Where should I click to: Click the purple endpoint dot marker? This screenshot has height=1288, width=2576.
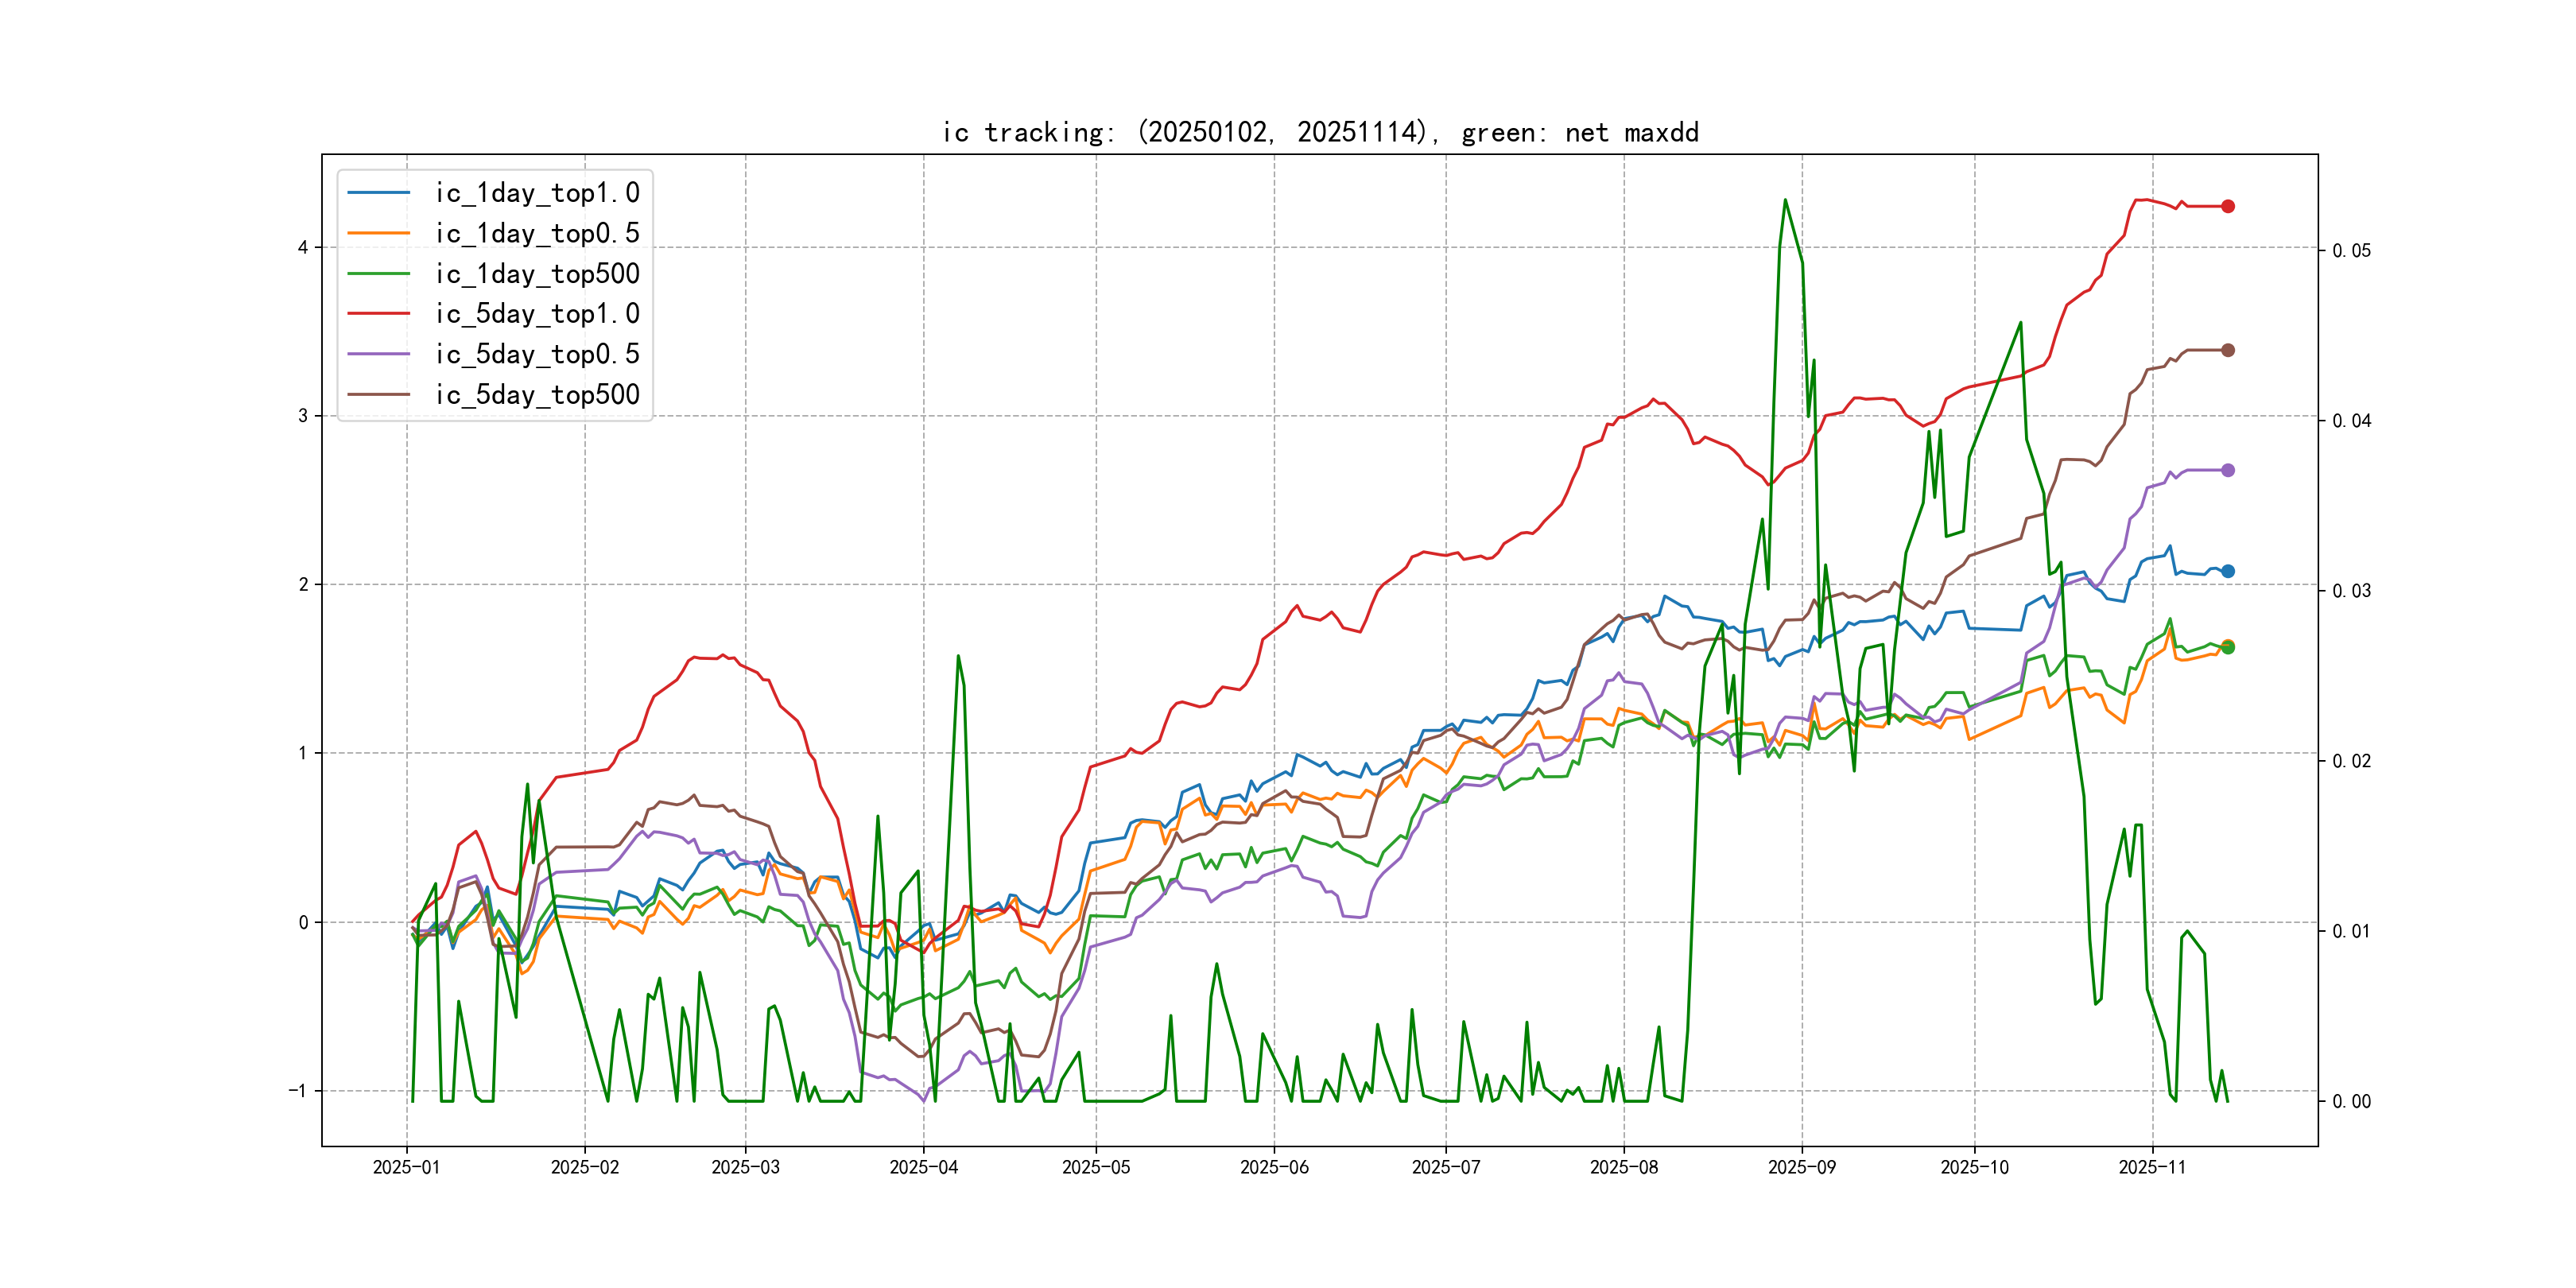(x=2227, y=470)
